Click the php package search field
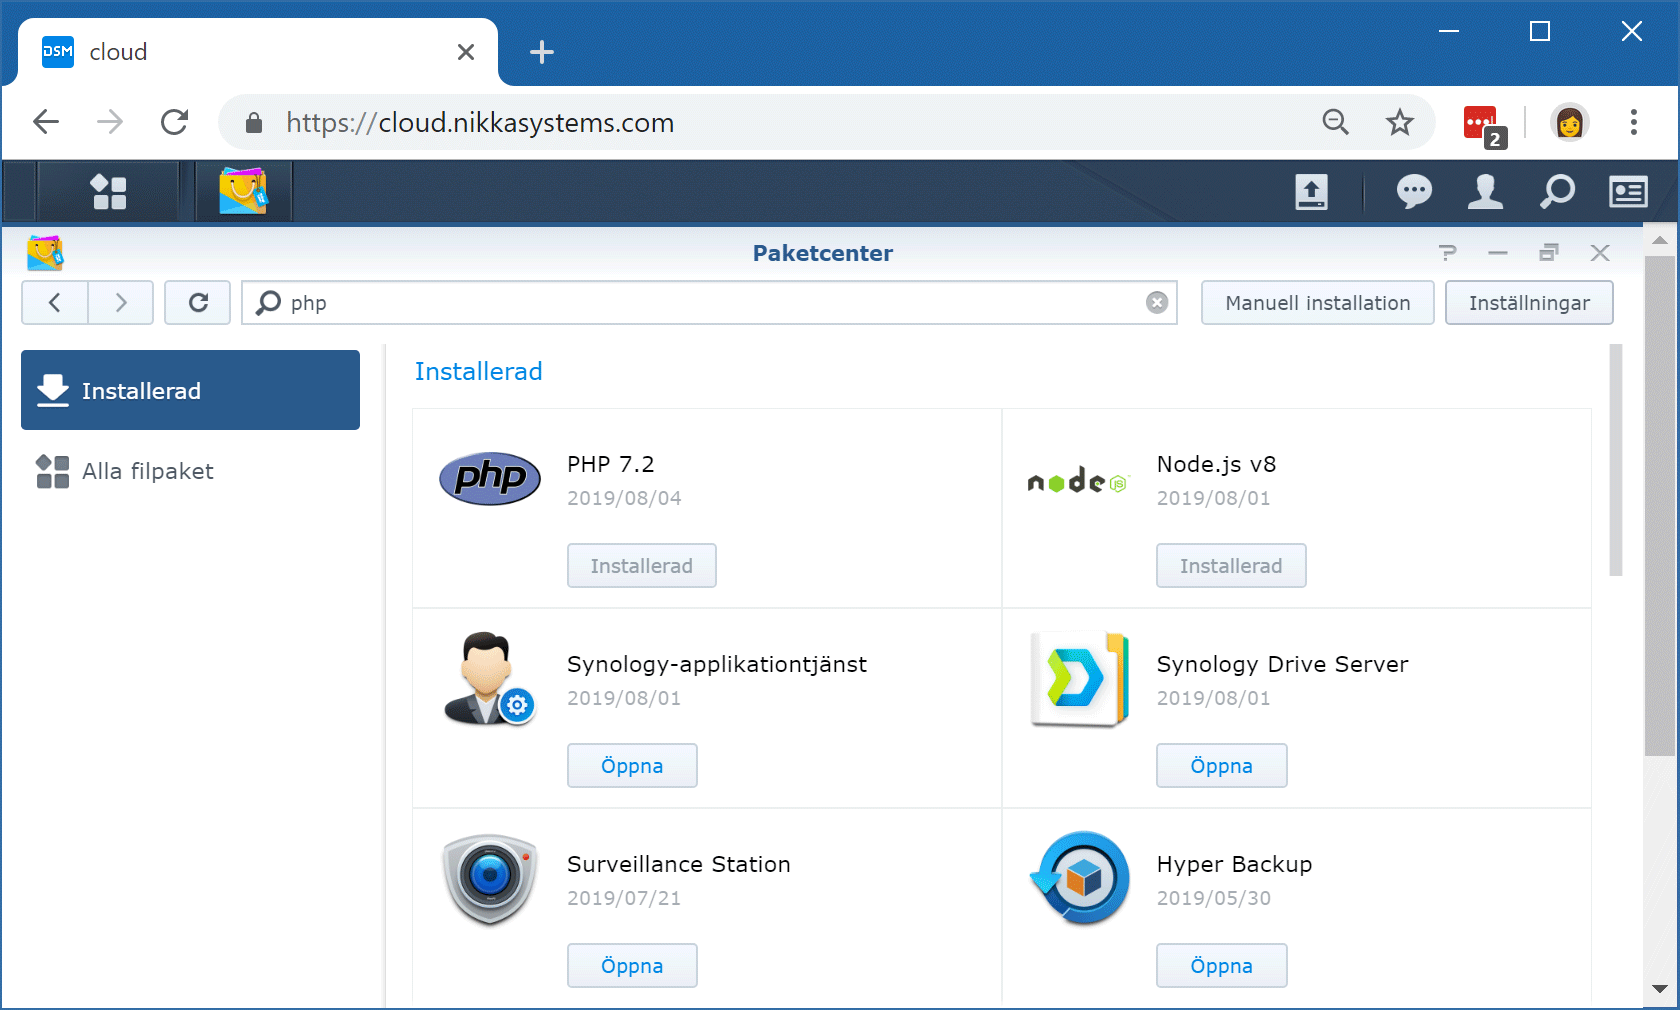Screen dimensions: 1680x1010 [709, 303]
